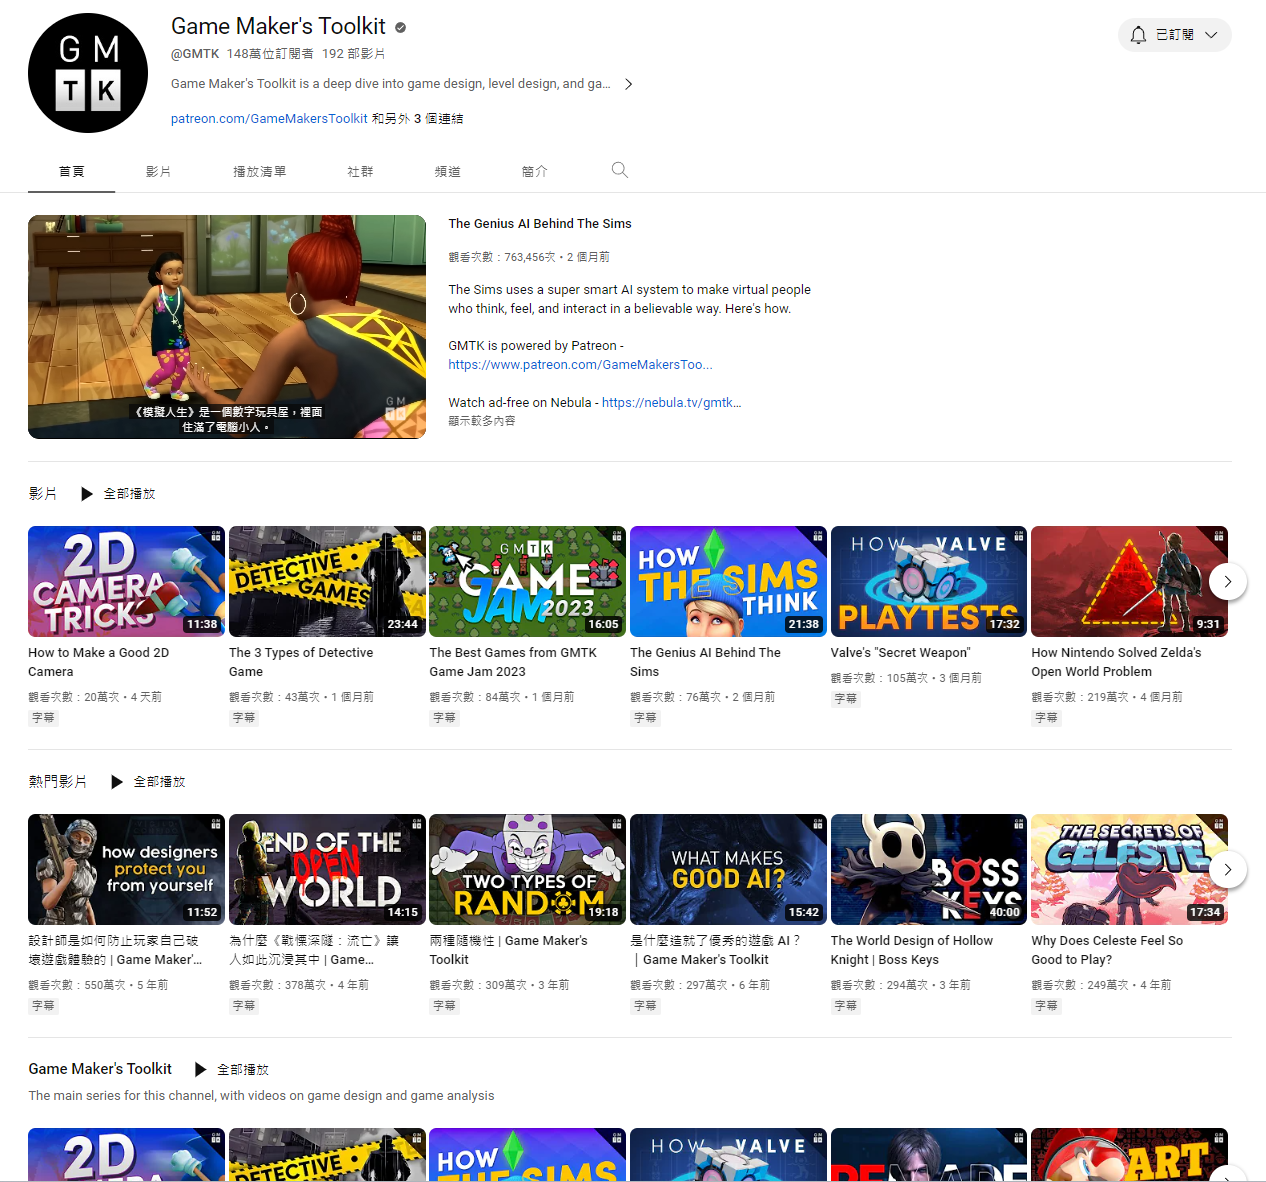Click title 兩種隨機性 | Game Maker's Toolkit
The image size is (1266, 1182).
(509, 950)
